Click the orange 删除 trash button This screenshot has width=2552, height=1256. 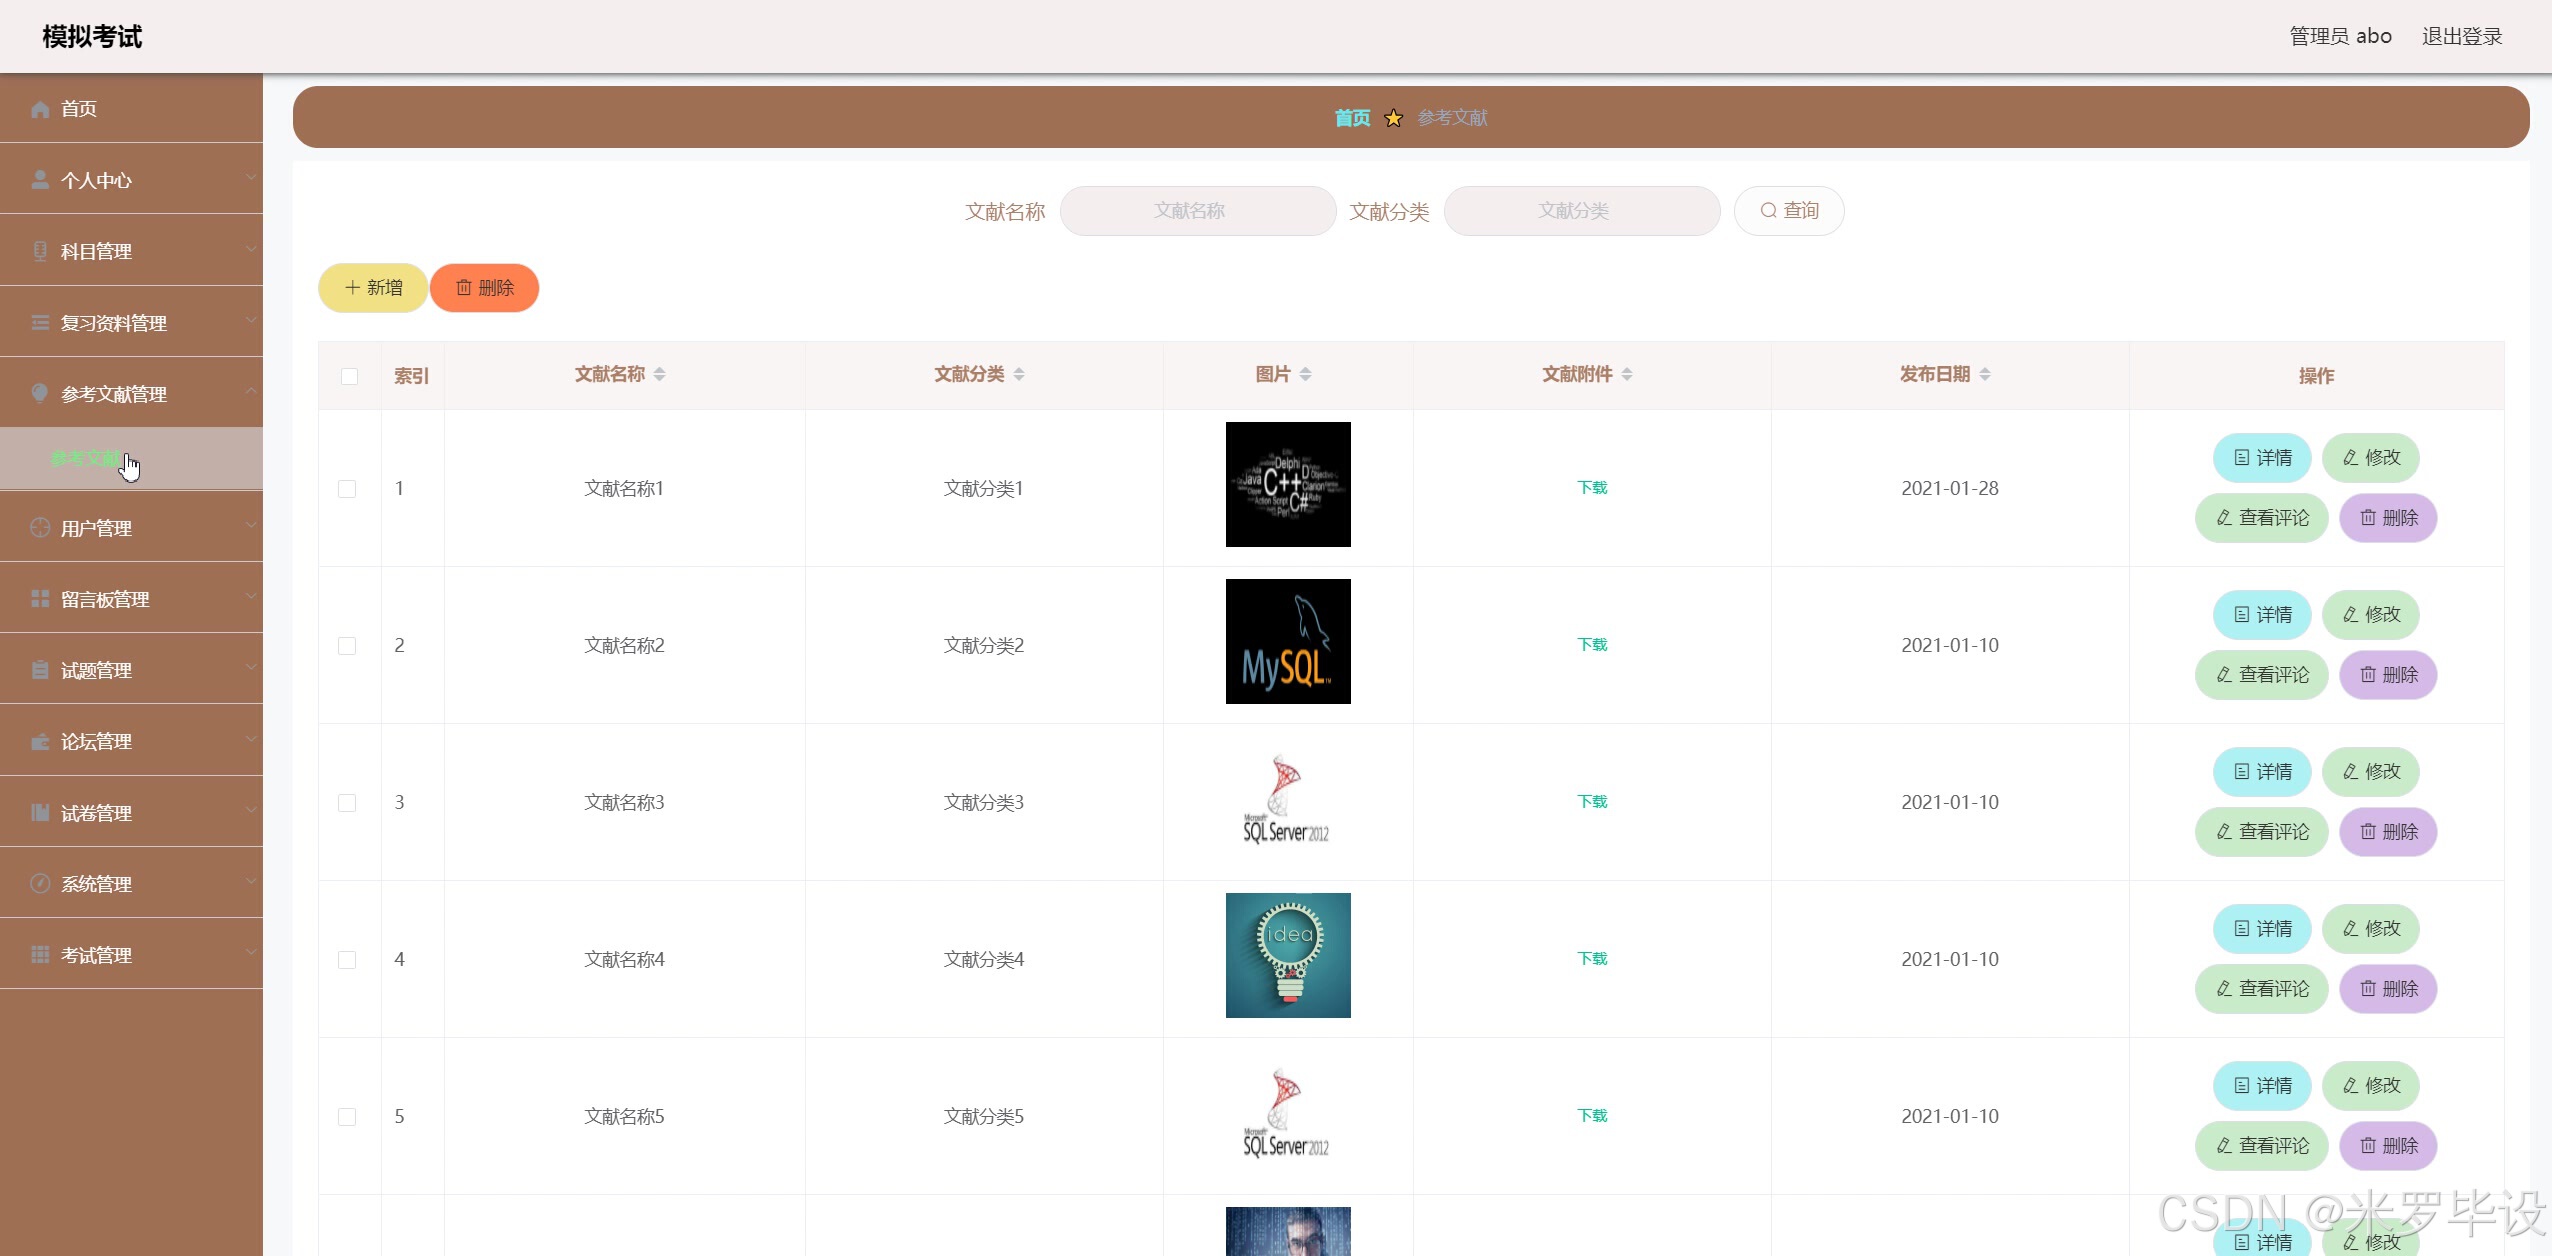pyautogui.click(x=485, y=288)
